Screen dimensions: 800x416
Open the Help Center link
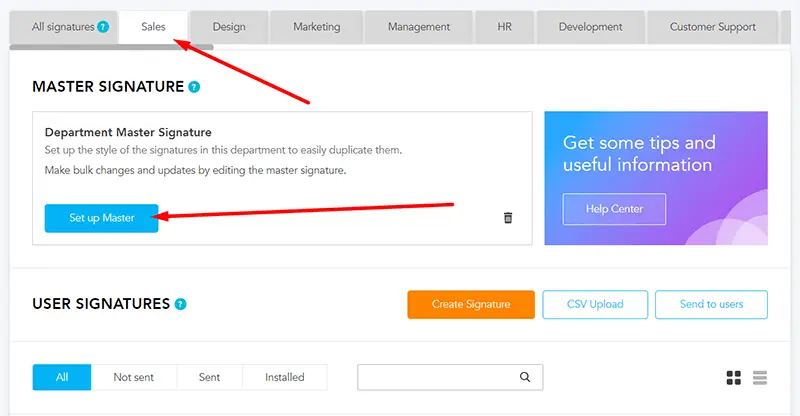tap(614, 209)
